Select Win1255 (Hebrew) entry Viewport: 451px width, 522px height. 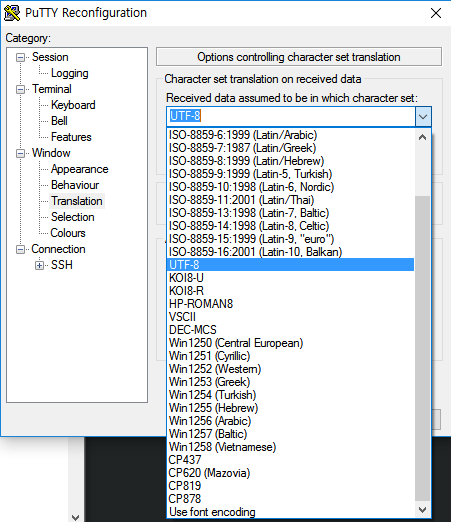290,408
